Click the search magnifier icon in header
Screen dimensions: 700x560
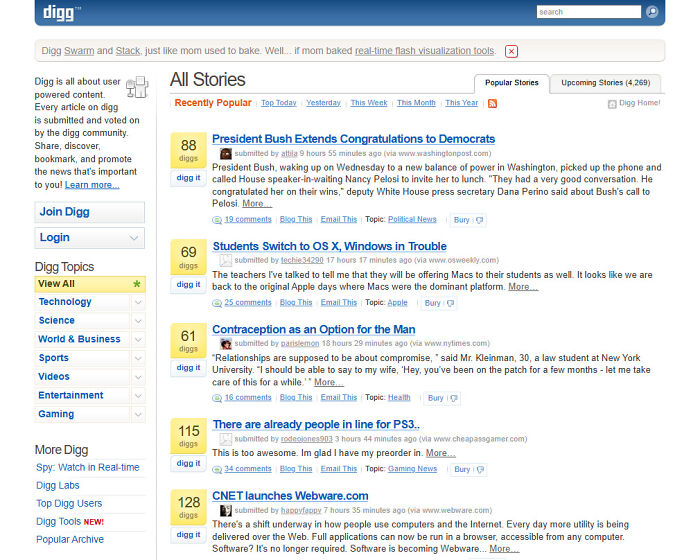652,12
